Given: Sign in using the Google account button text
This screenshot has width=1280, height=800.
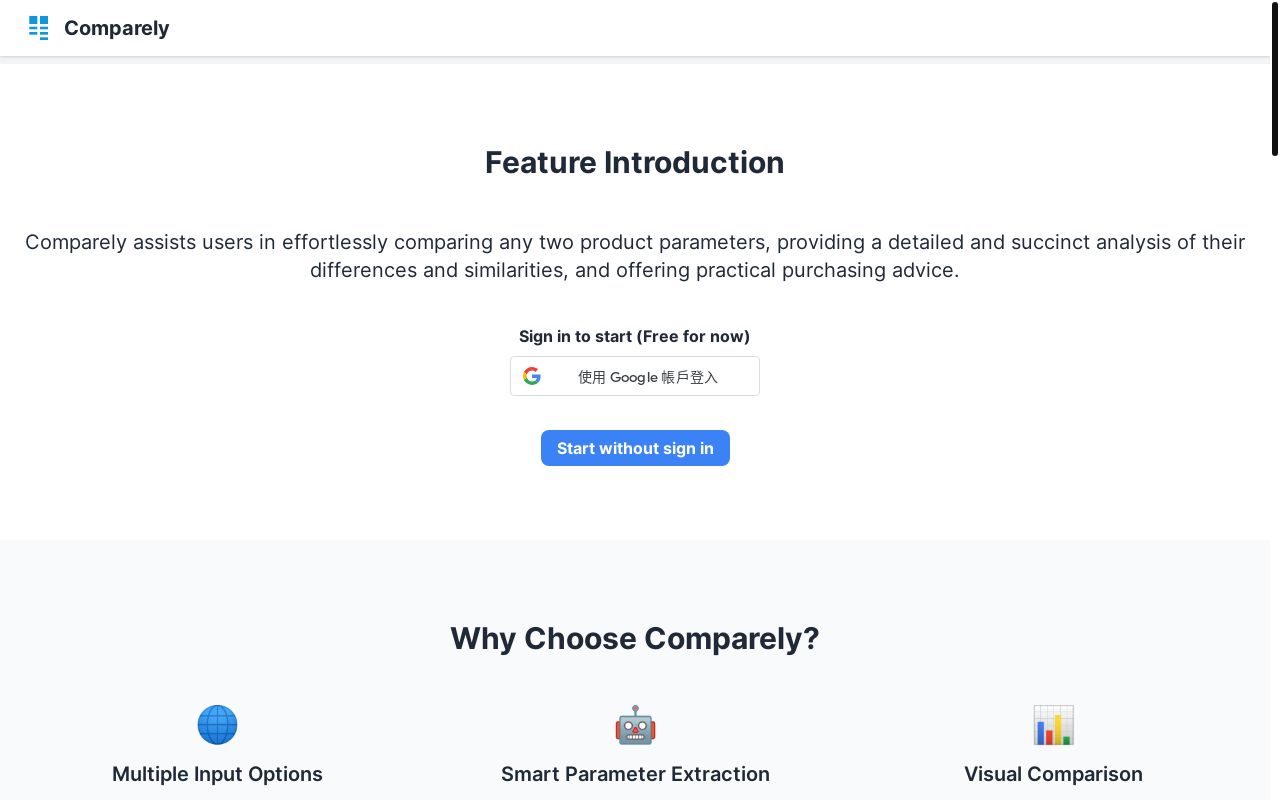Looking at the screenshot, I should click(647, 377).
